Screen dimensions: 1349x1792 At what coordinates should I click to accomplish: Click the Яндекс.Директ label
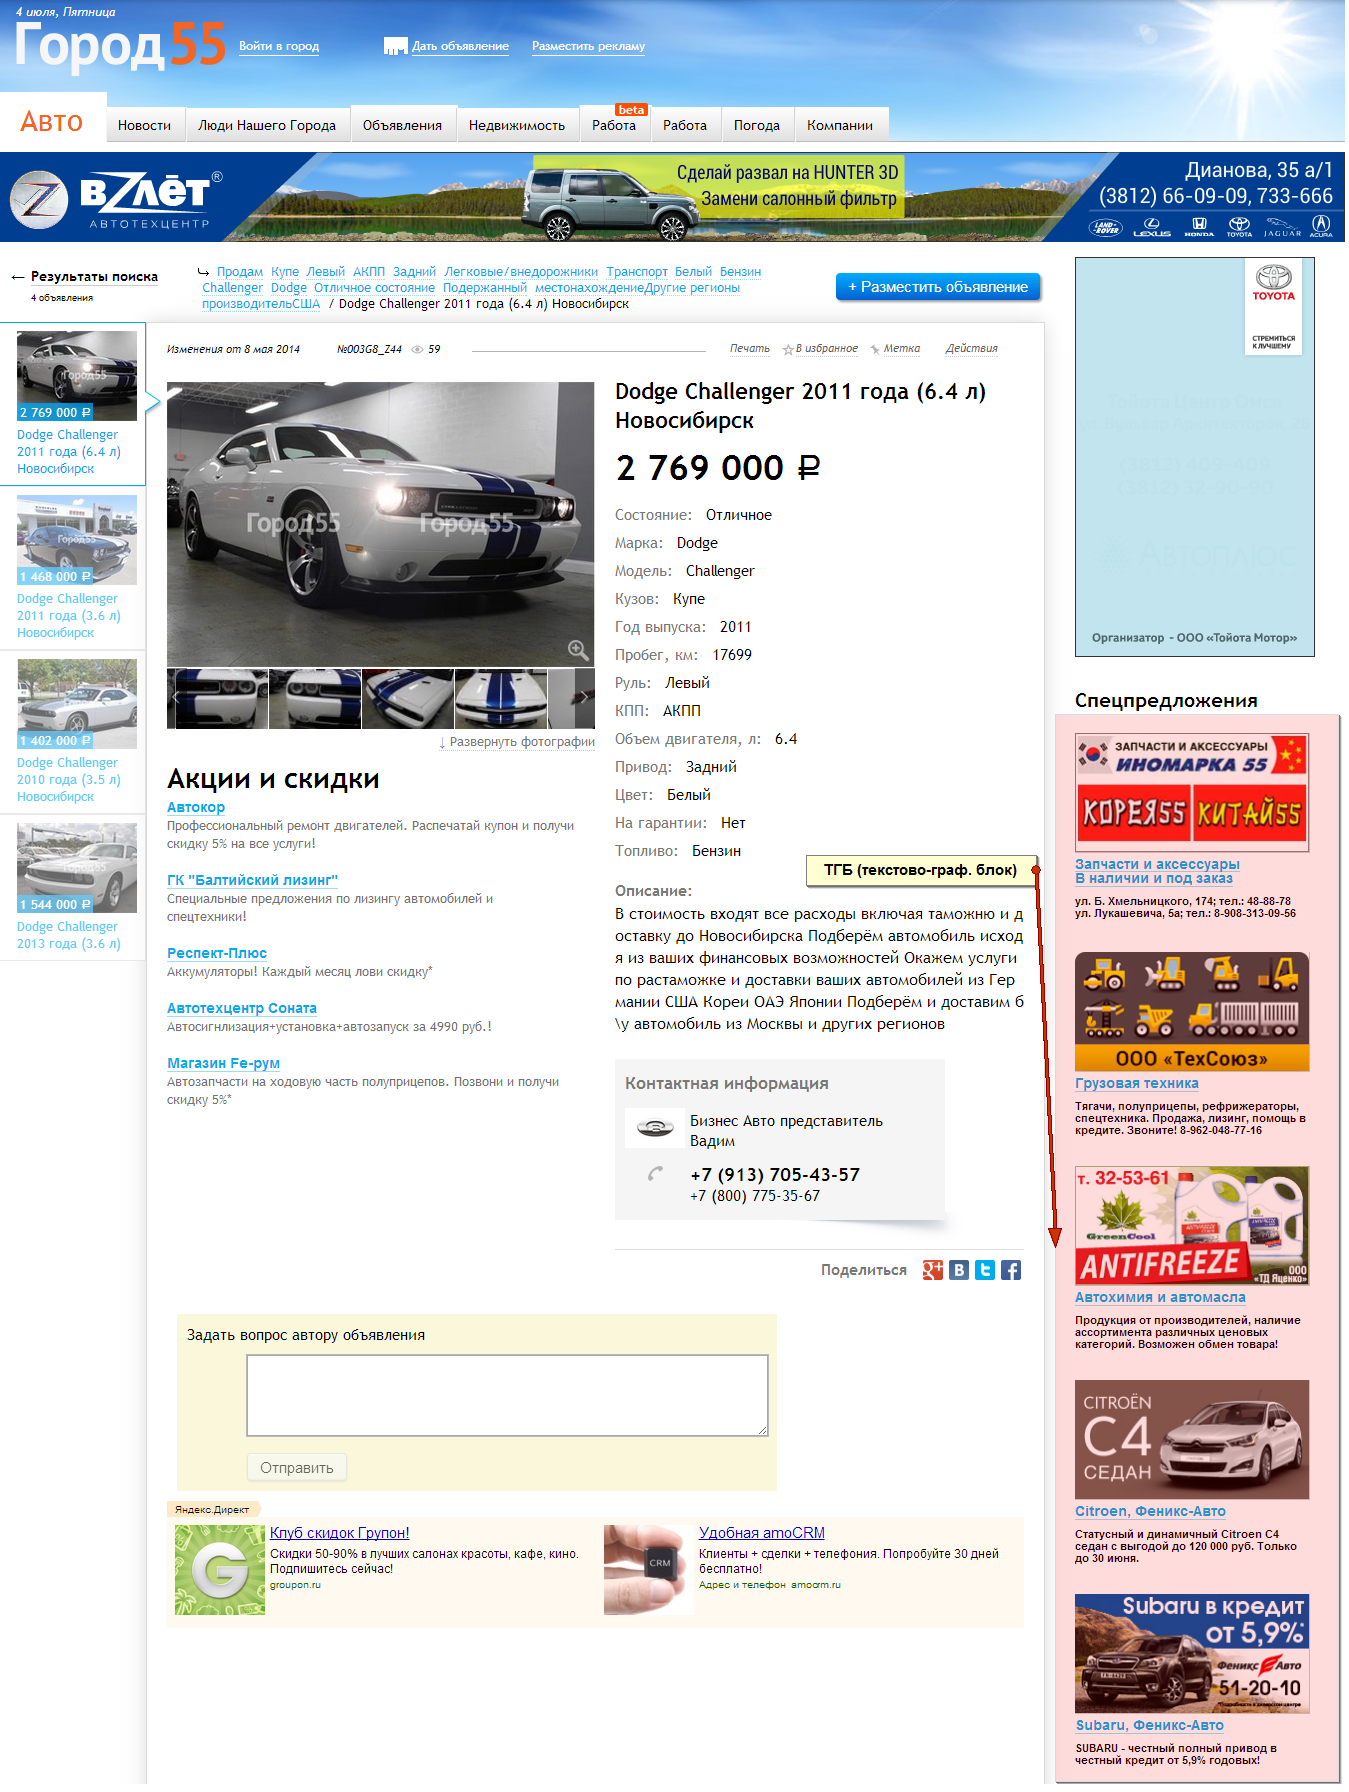point(212,1510)
